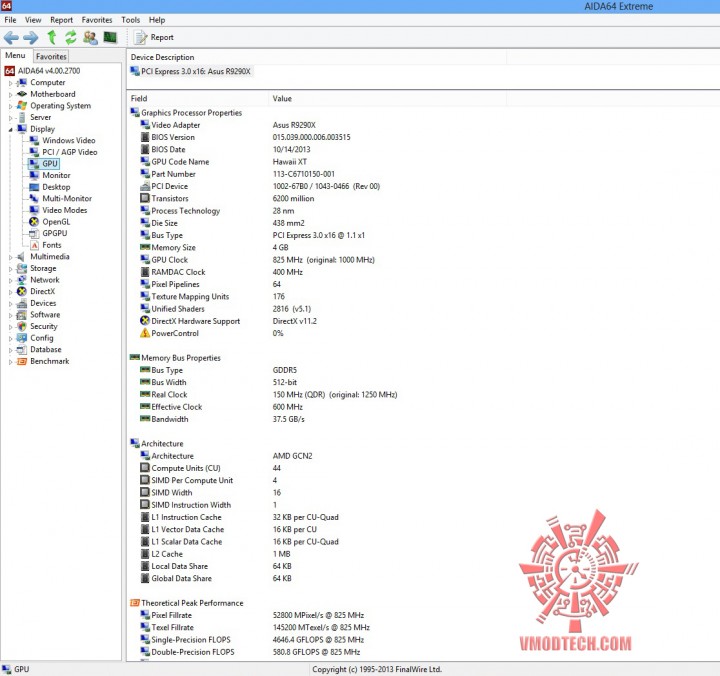Image resolution: width=720 pixels, height=676 pixels.
Task: Click the PowerControl warning icon
Action: point(145,333)
